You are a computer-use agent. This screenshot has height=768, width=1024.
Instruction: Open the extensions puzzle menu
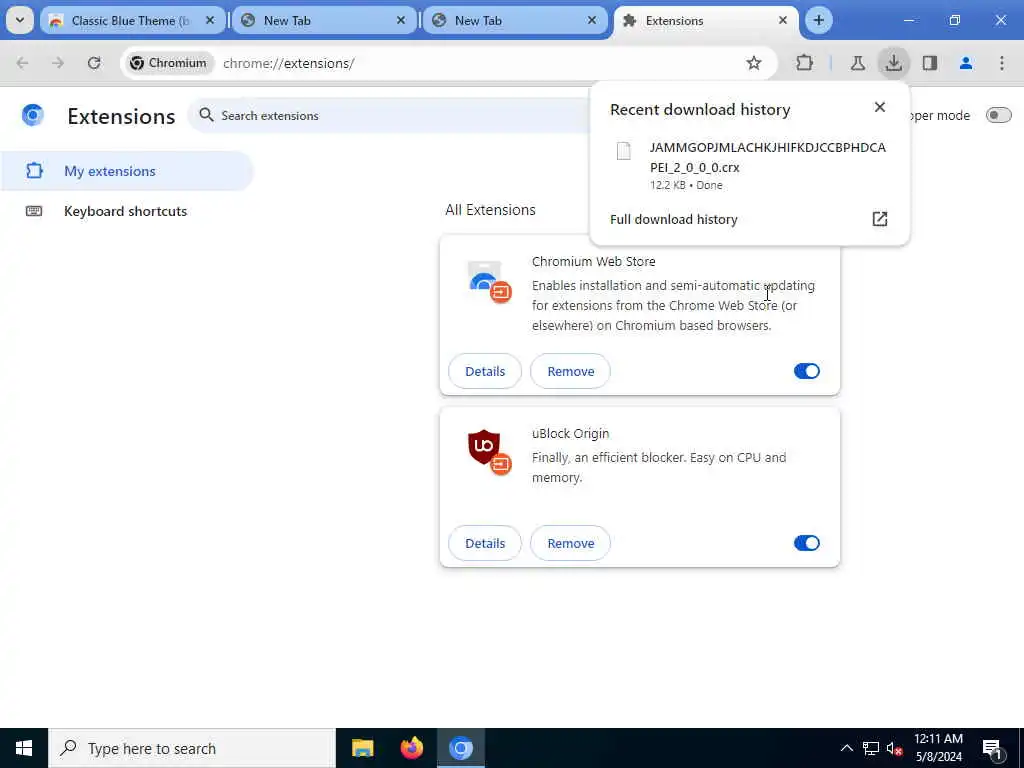tap(805, 63)
